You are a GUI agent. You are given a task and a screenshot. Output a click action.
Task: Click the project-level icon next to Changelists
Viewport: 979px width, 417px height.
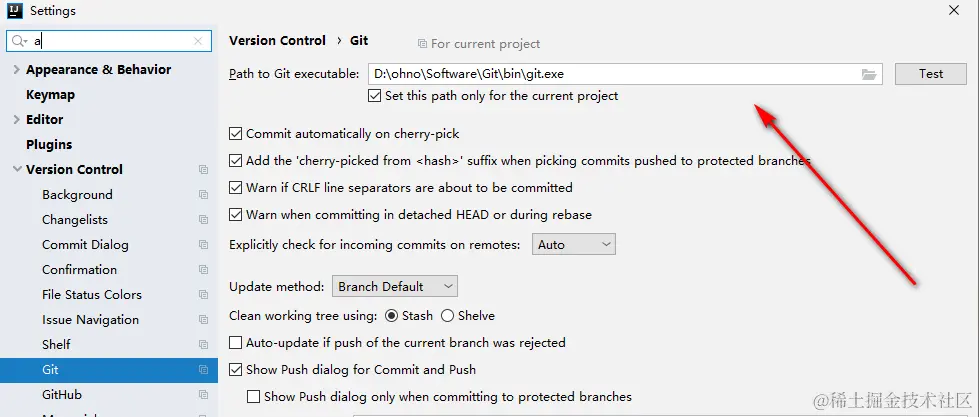(x=204, y=220)
